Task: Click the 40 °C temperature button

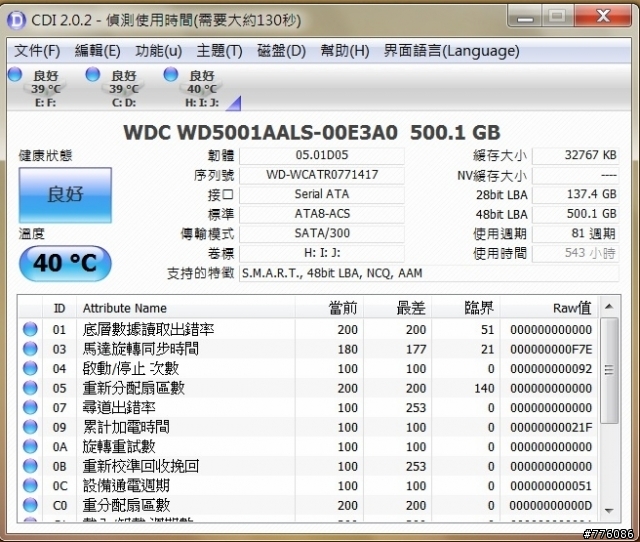Action: pyautogui.click(x=65, y=263)
